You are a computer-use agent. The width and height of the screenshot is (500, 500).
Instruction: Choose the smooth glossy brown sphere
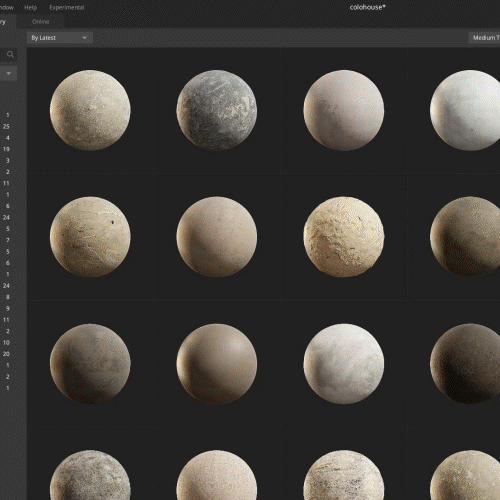(x=217, y=364)
